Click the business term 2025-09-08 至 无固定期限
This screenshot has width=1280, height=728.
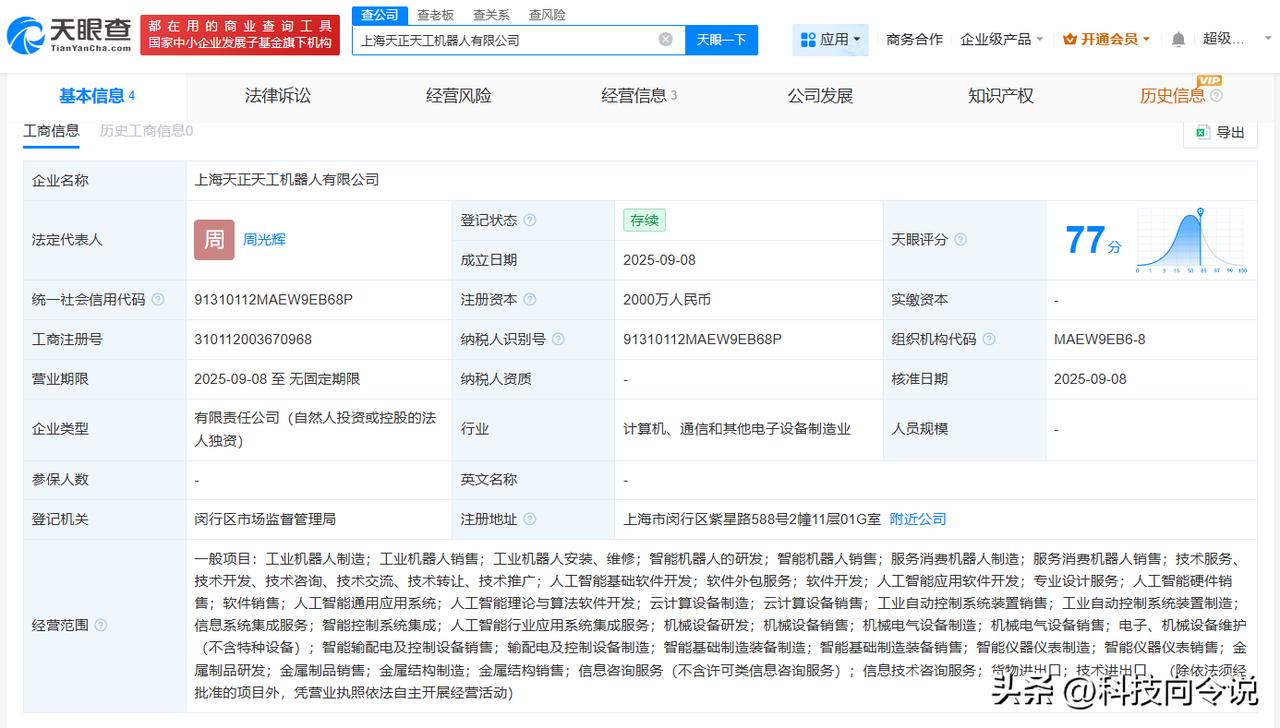pos(277,379)
